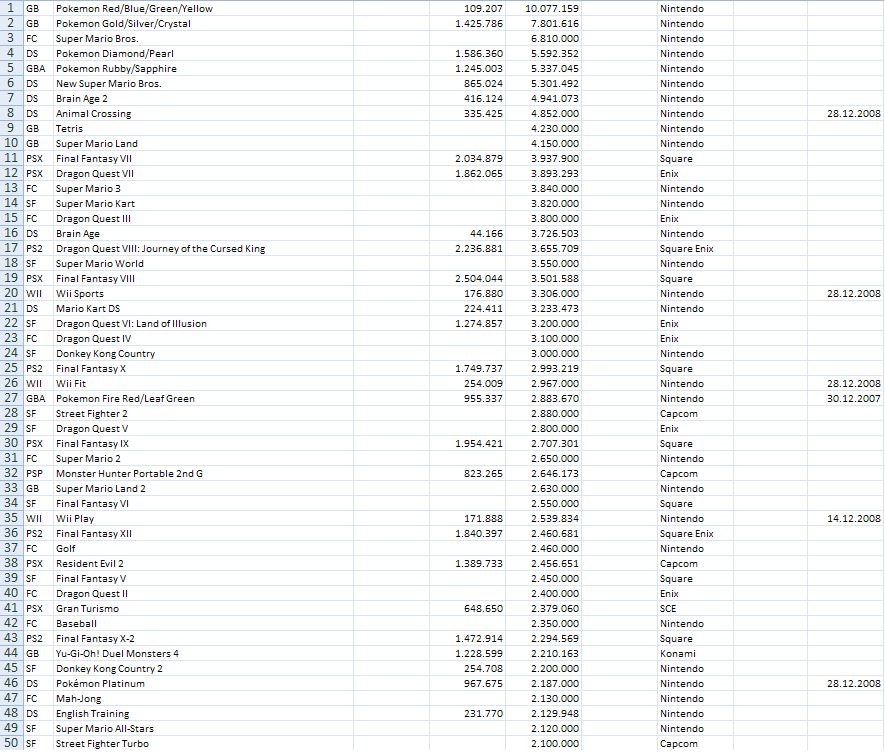885x752 pixels.
Task: Click the date 14.12.2008 cell
Action: [853, 519]
